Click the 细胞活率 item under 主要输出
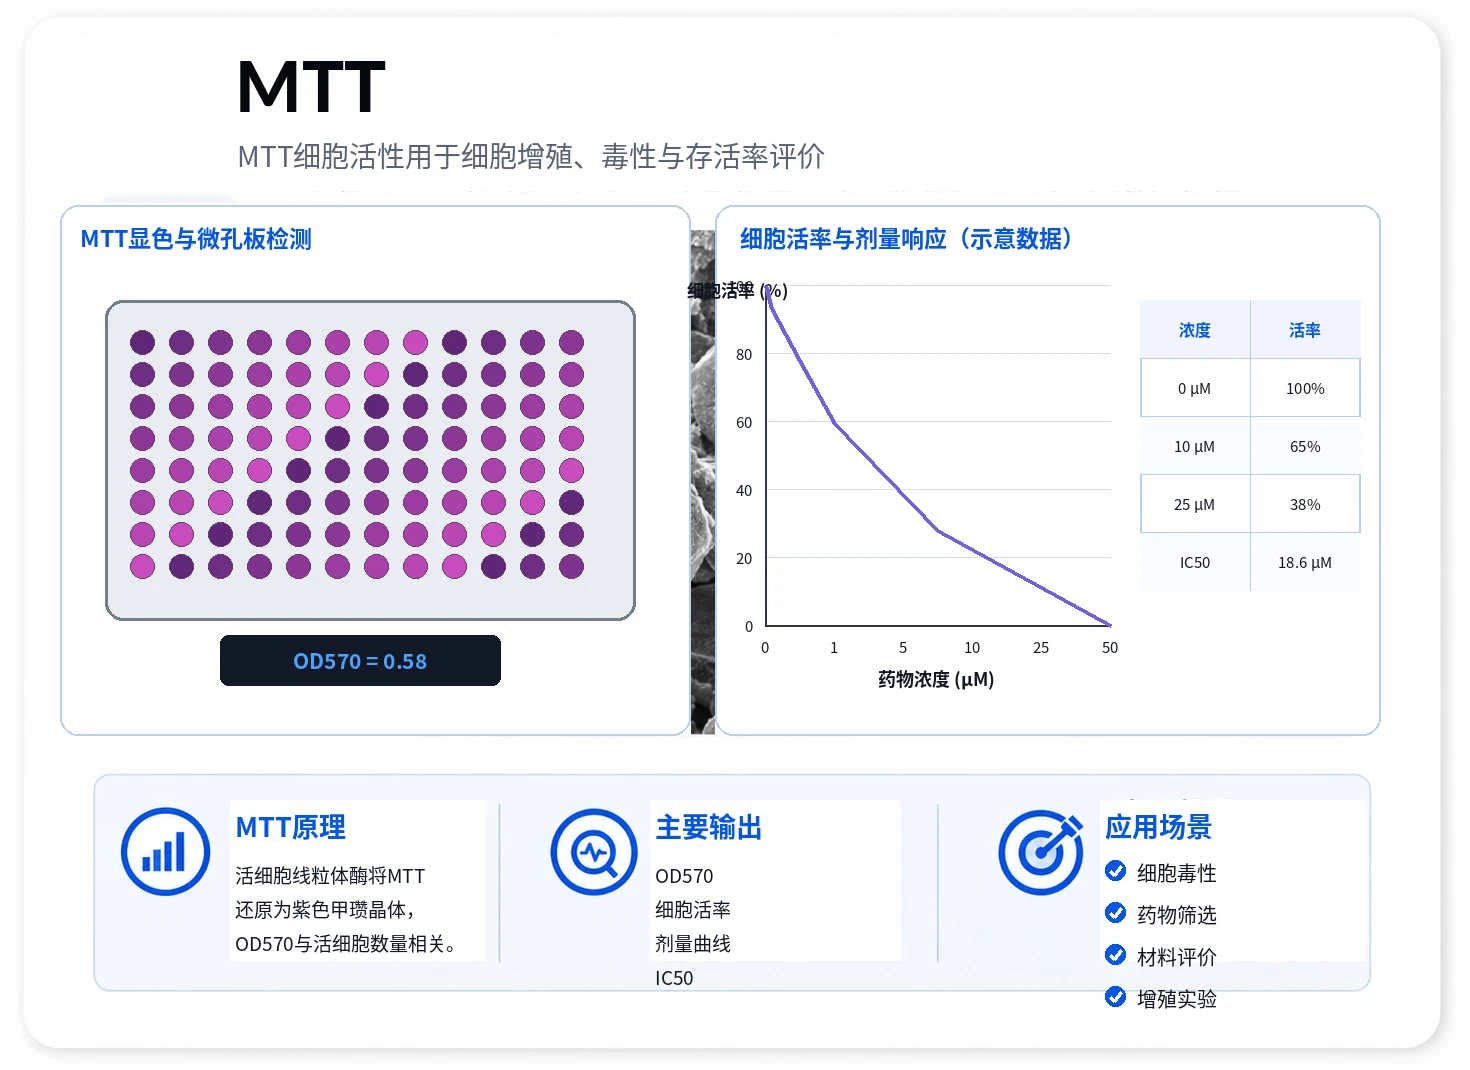Screen dimensions: 1470x1070 point(693,910)
